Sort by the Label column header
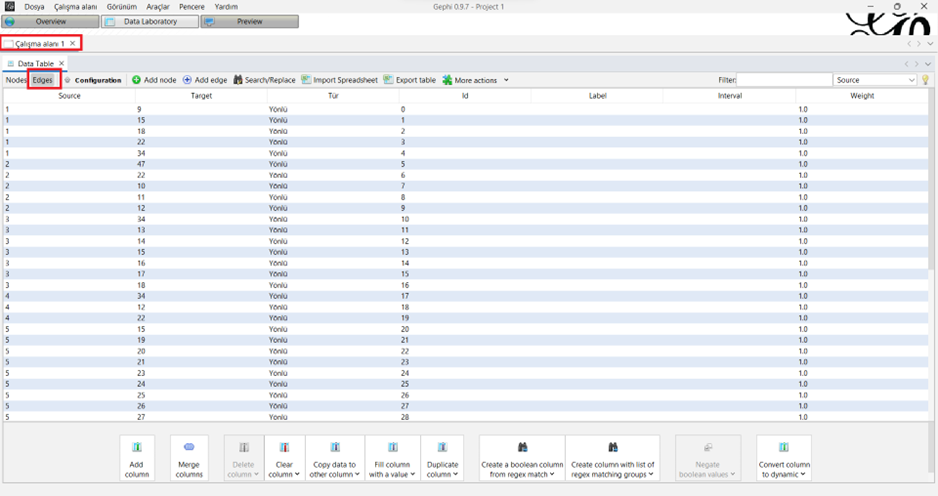938x496 pixels. [597, 96]
